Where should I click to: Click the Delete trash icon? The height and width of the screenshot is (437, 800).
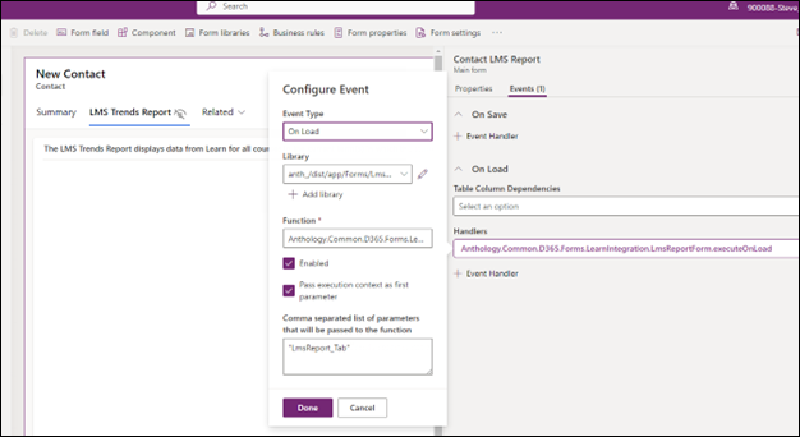pyautogui.click(x=14, y=33)
